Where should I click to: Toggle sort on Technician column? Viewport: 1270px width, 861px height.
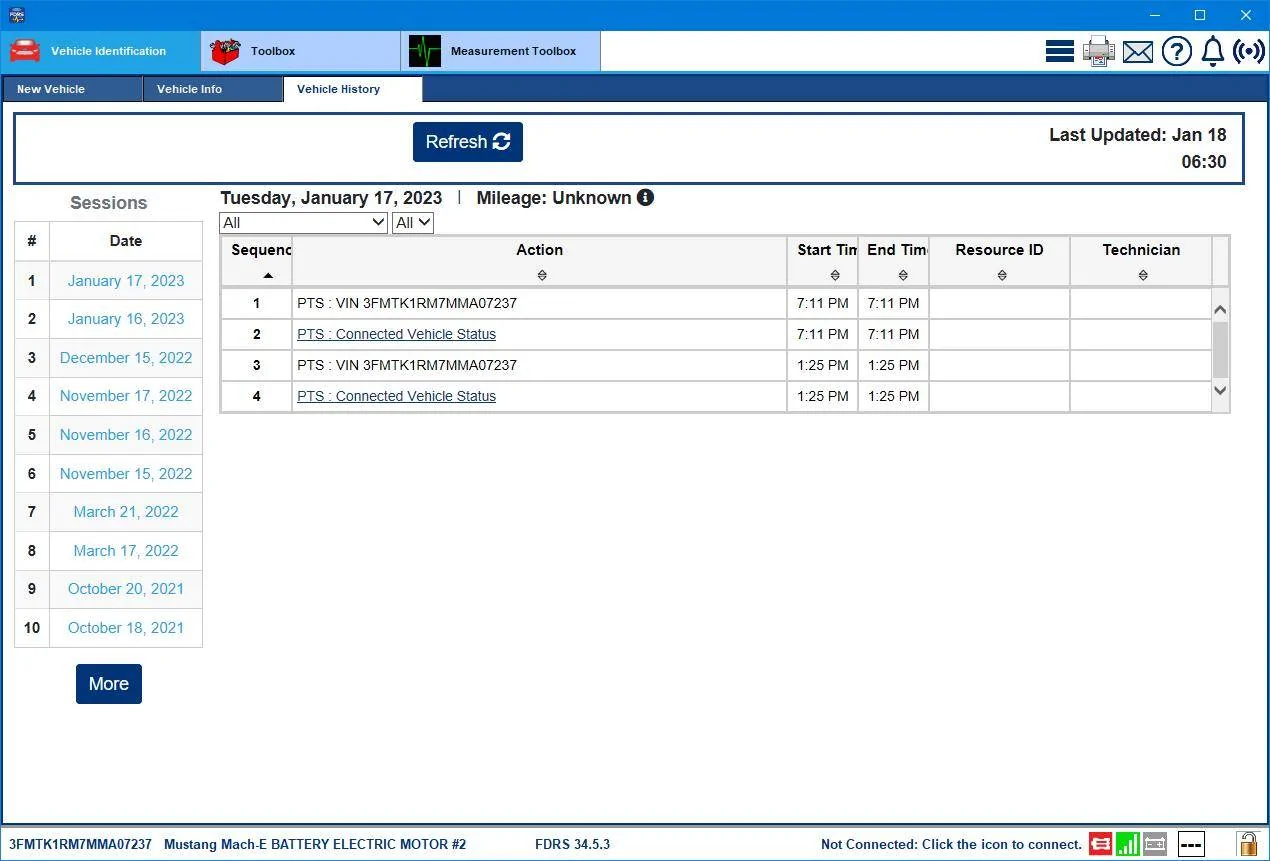(x=1143, y=275)
